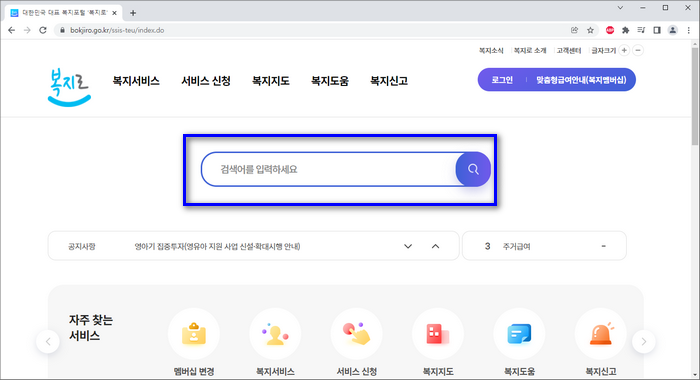
Task: Bookmark this page with star icon
Action: 590,30
